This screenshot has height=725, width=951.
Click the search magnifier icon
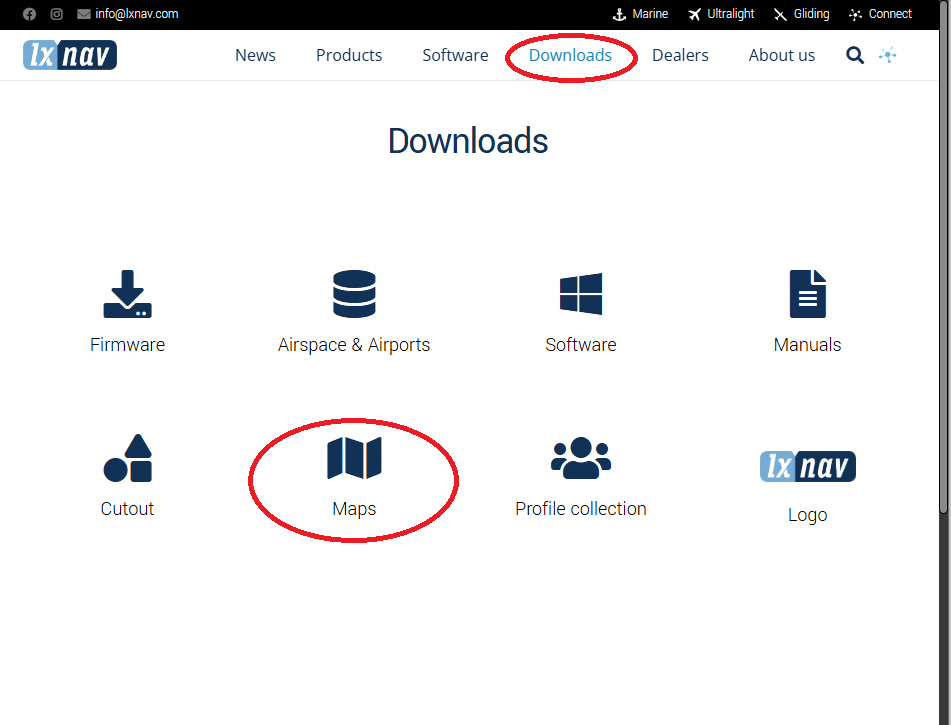(x=855, y=55)
